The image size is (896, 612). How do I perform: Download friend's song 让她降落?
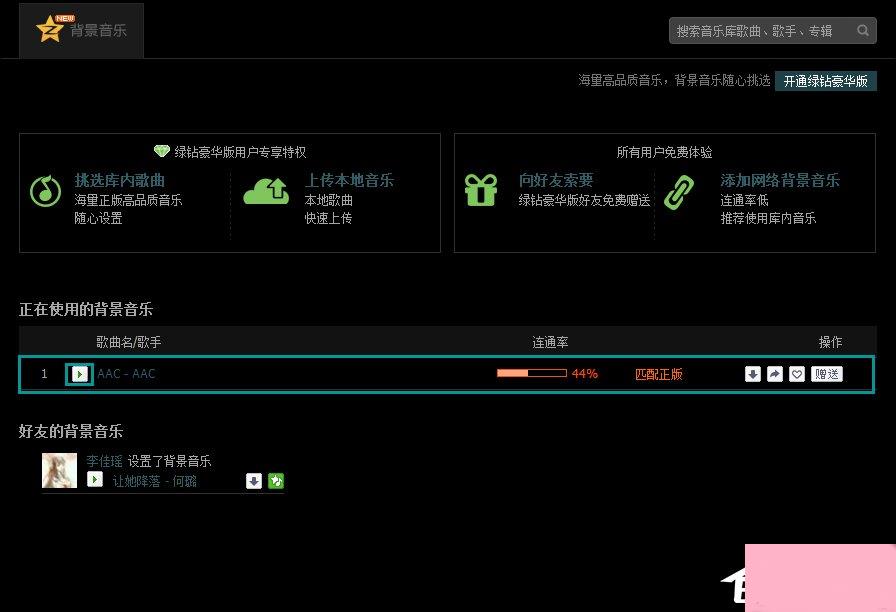(x=254, y=481)
